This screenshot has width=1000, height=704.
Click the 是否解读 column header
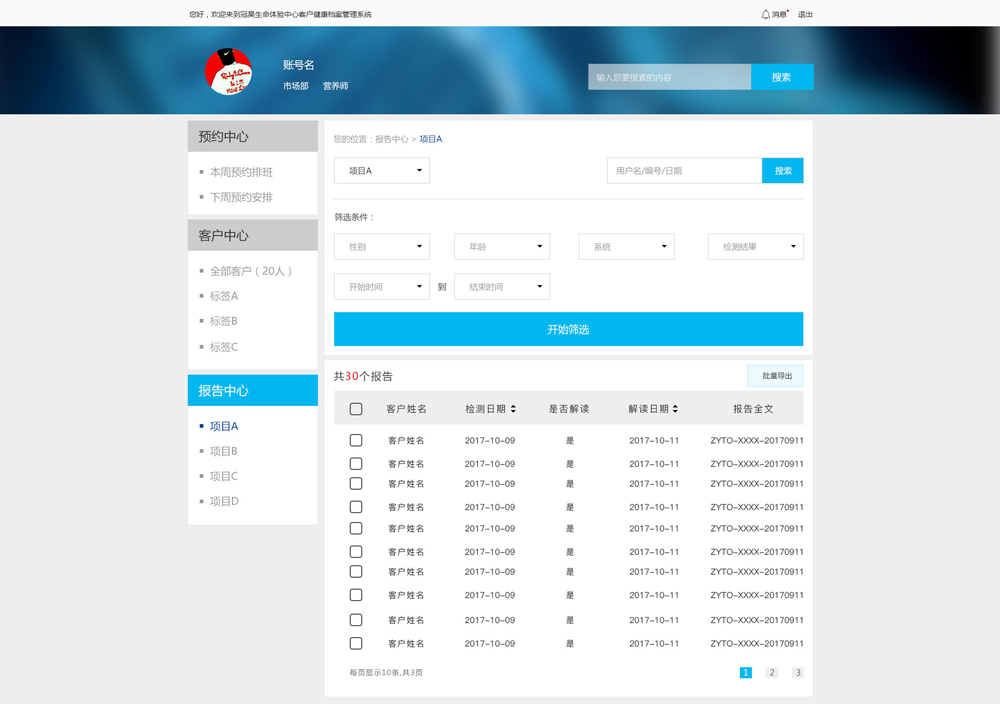pyautogui.click(x=569, y=409)
